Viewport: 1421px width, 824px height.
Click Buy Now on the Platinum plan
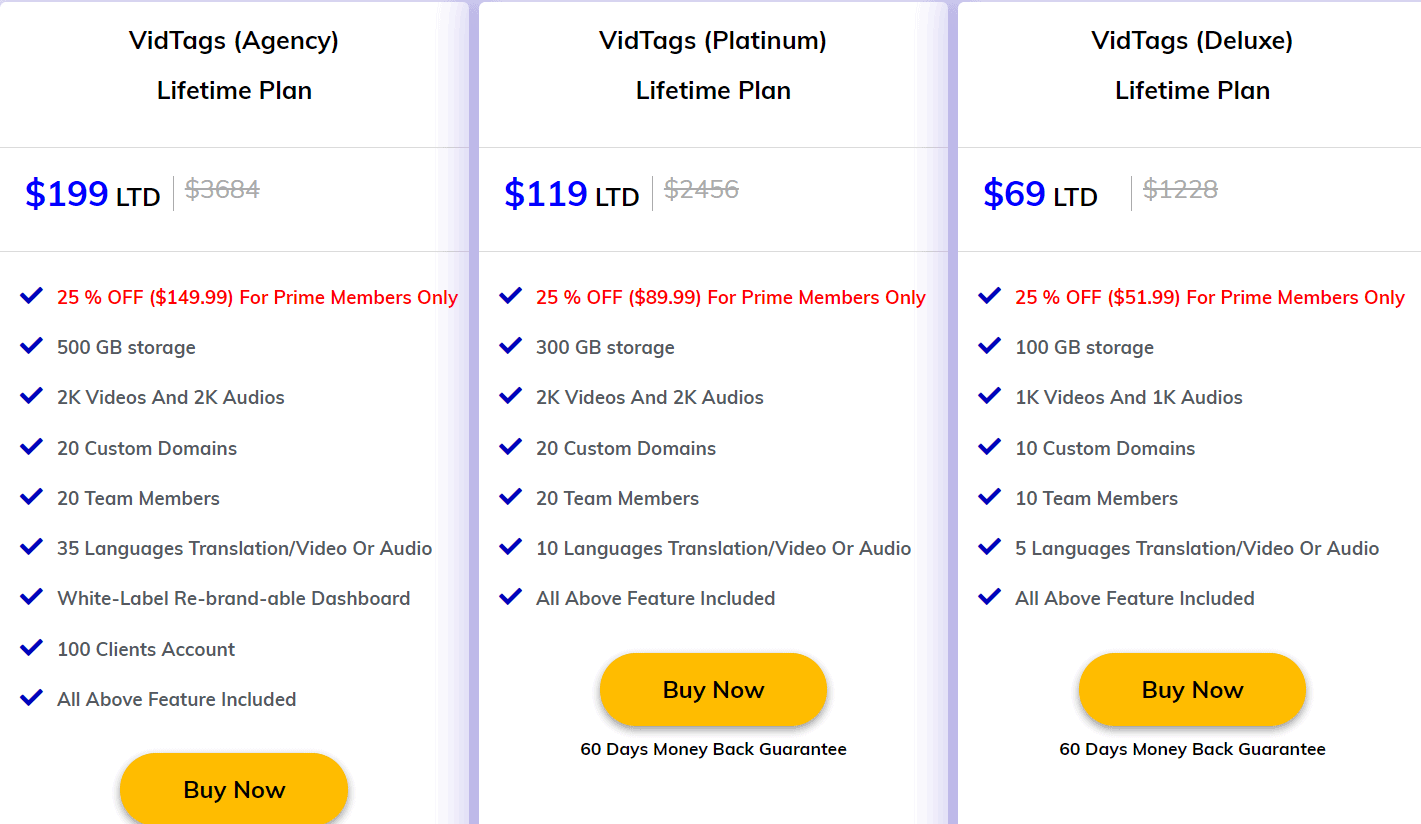[713, 689]
